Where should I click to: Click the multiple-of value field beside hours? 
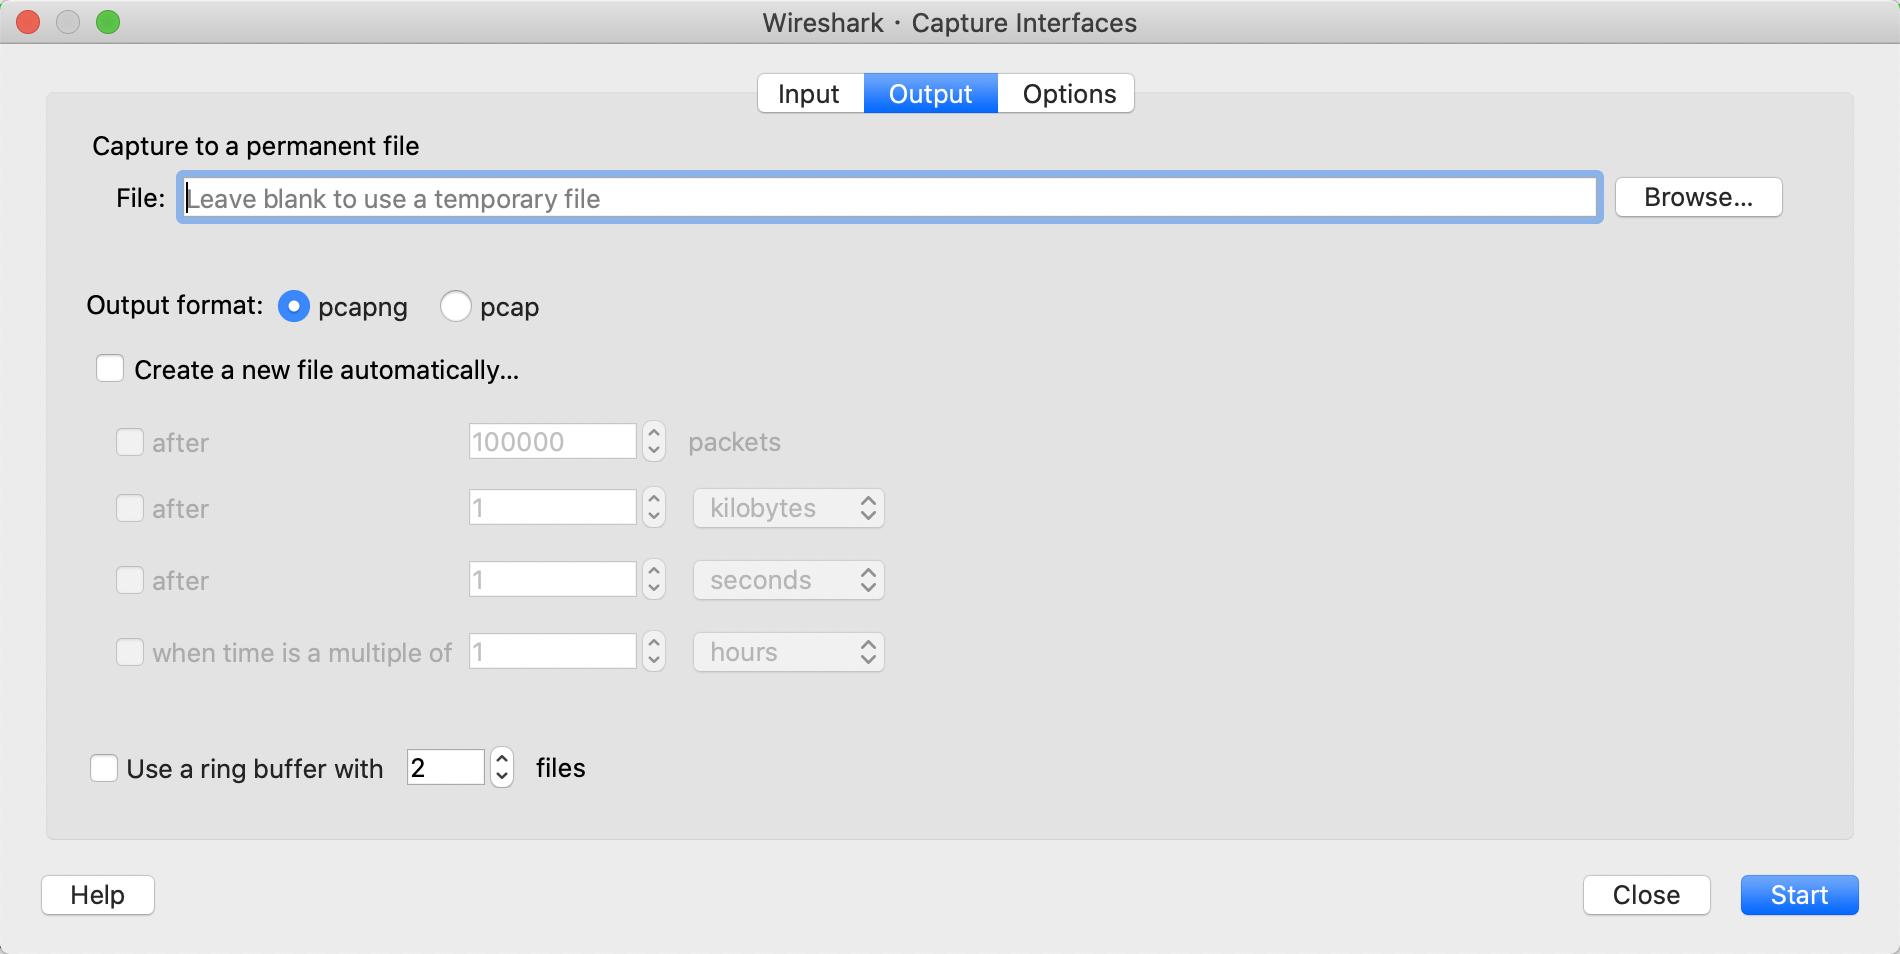pyautogui.click(x=553, y=651)
